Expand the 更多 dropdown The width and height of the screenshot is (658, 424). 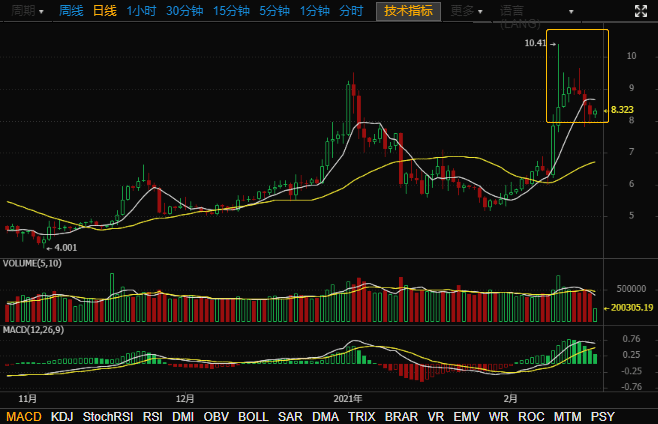pyautogui.click(x=466, y=11)
